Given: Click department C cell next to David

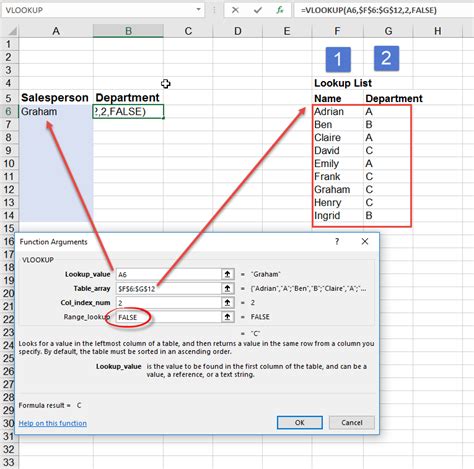Looking at the screenshot, I should (x=388, y=150).
